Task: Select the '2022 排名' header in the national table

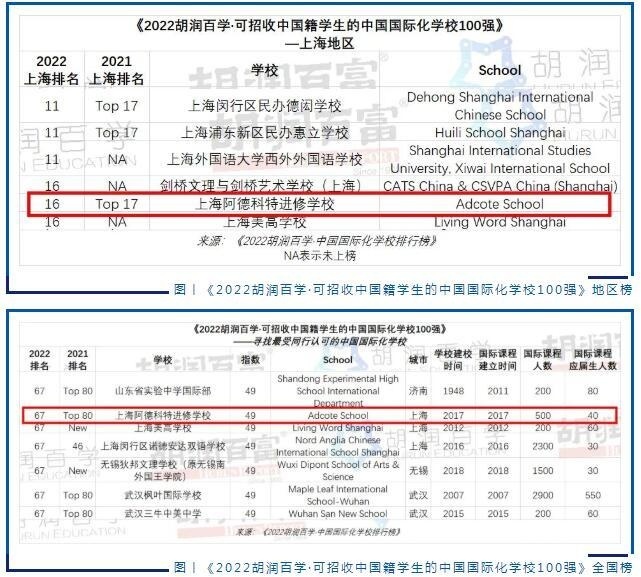Action: 39,360
